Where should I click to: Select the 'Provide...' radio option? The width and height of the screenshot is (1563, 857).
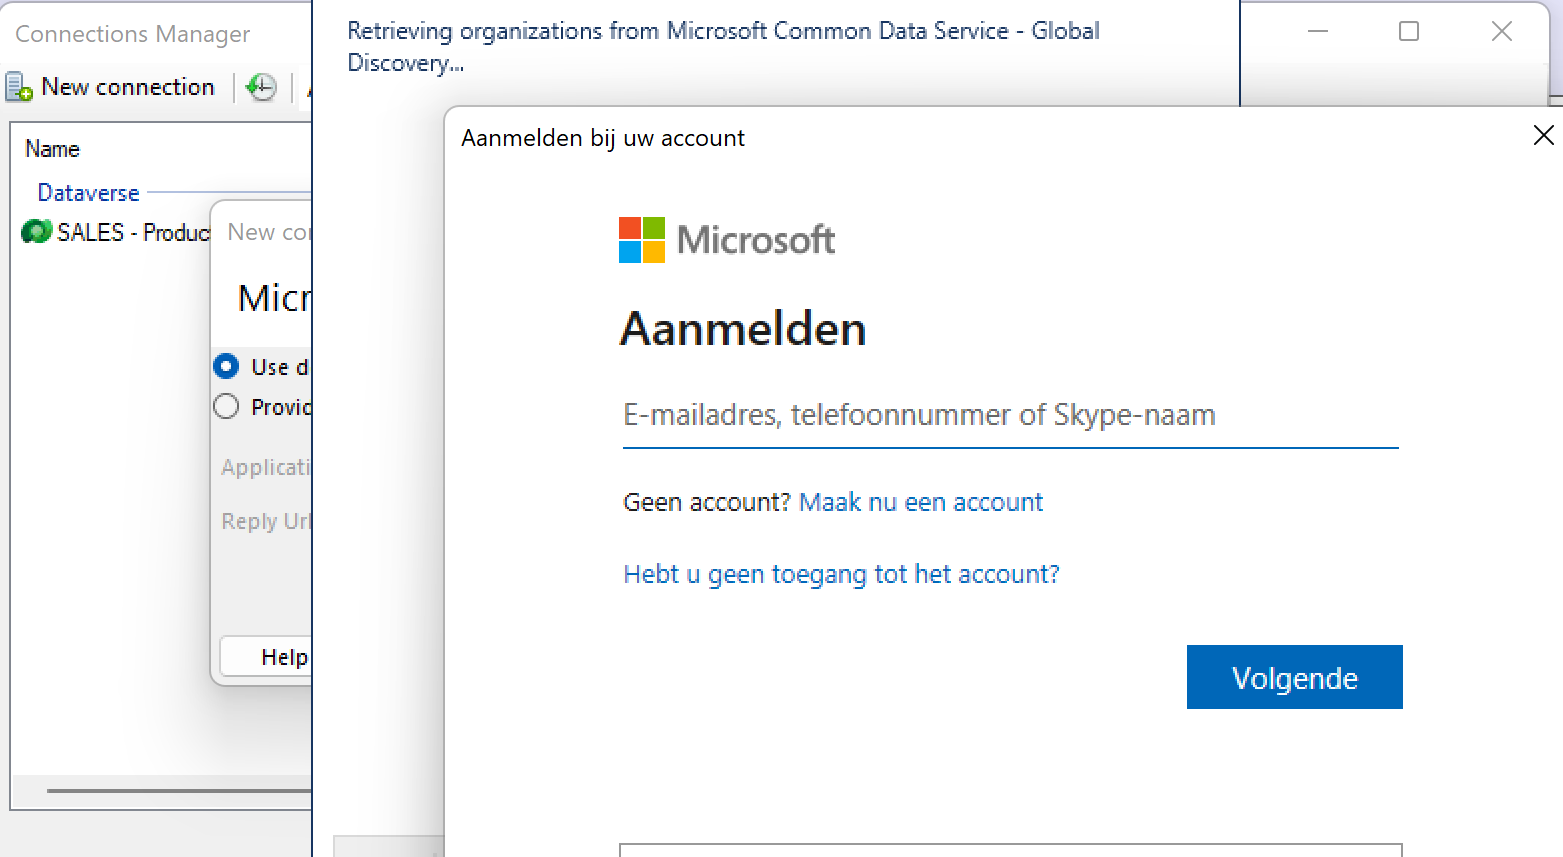[226, 406]
